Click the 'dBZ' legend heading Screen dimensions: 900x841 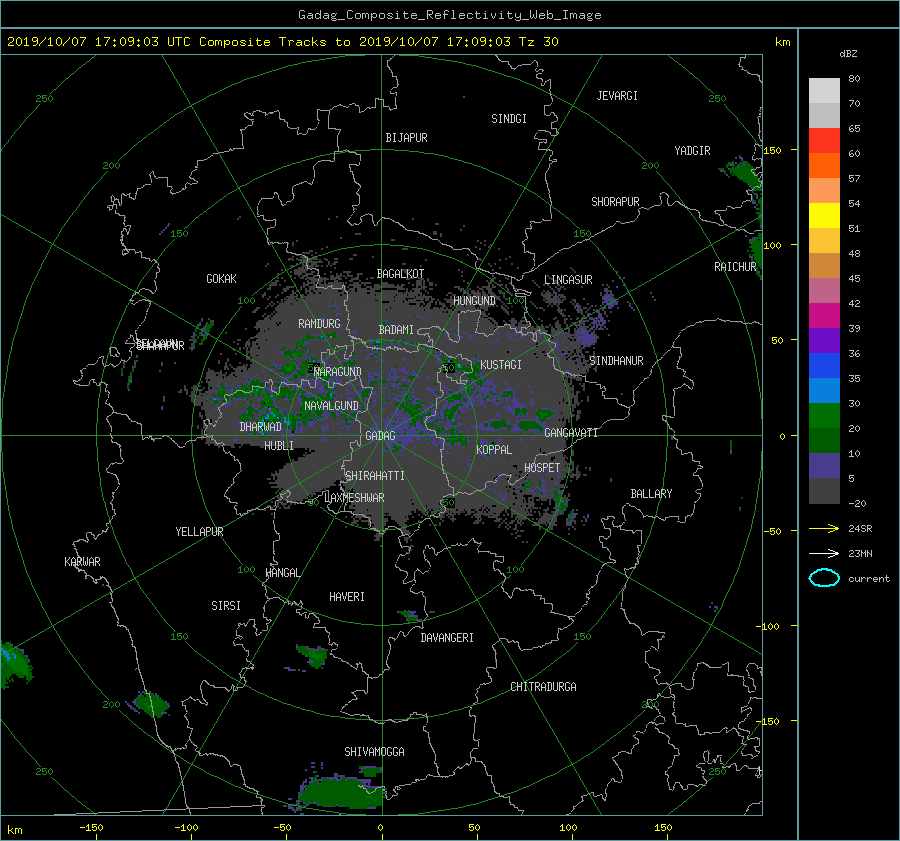pyautogui.click(x=848, y=54)
